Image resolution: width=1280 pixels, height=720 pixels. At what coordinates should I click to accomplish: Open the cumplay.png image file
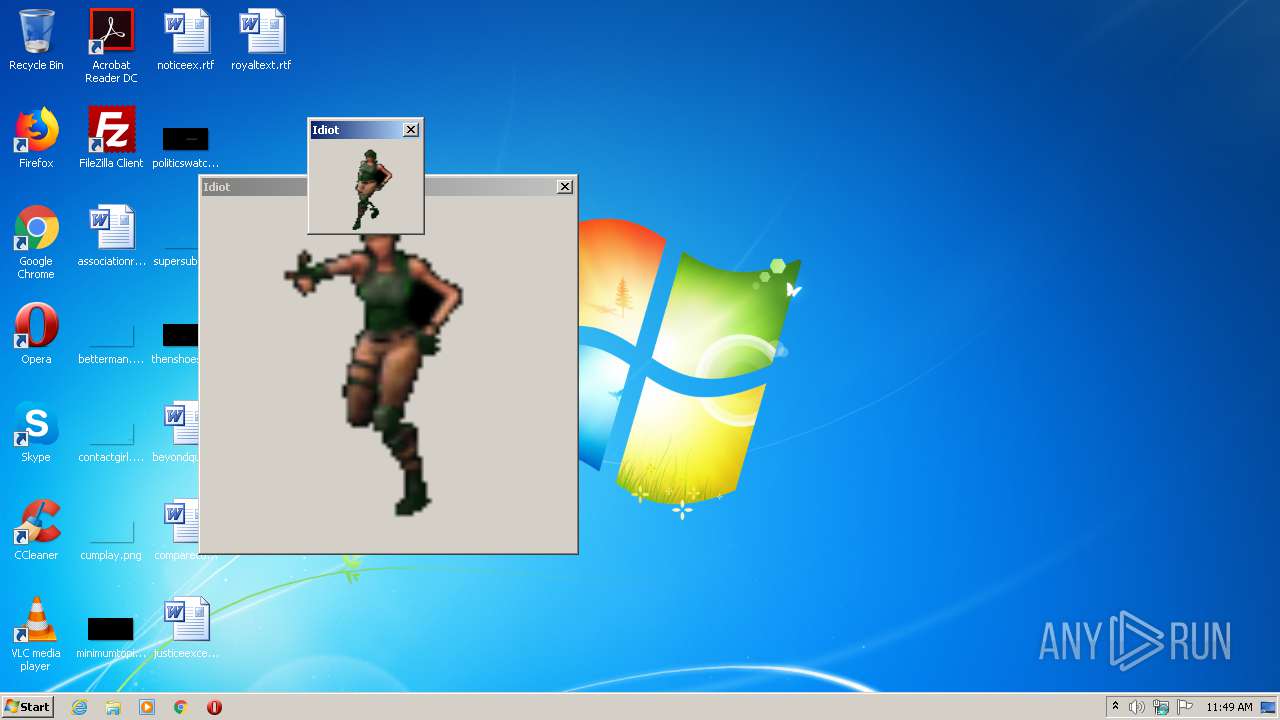tap(111, 539)
